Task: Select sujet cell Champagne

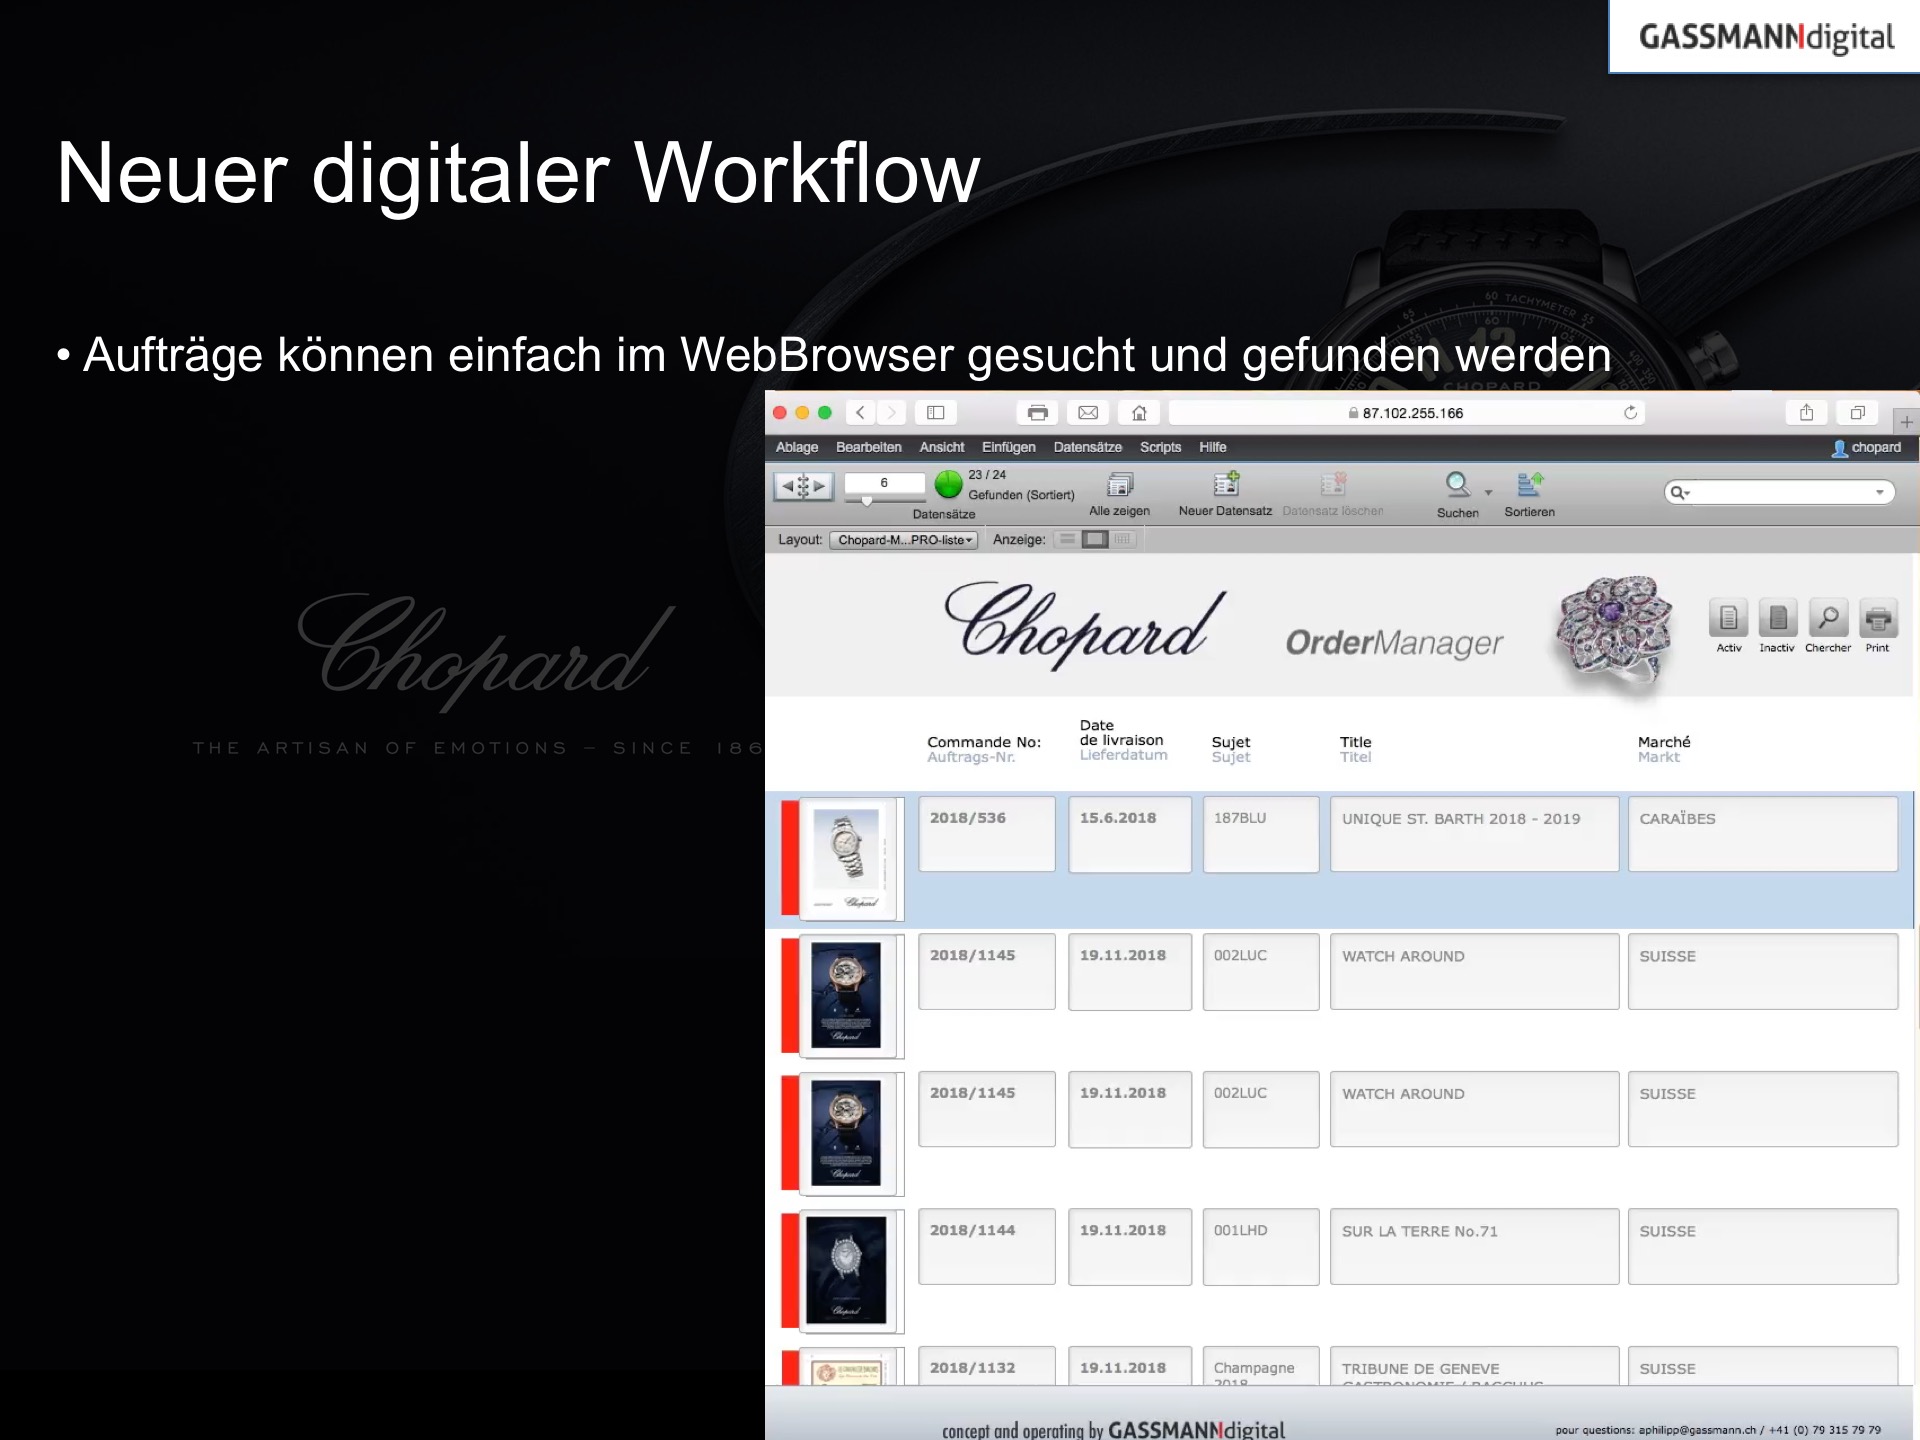Action: pos(1261,1367)
